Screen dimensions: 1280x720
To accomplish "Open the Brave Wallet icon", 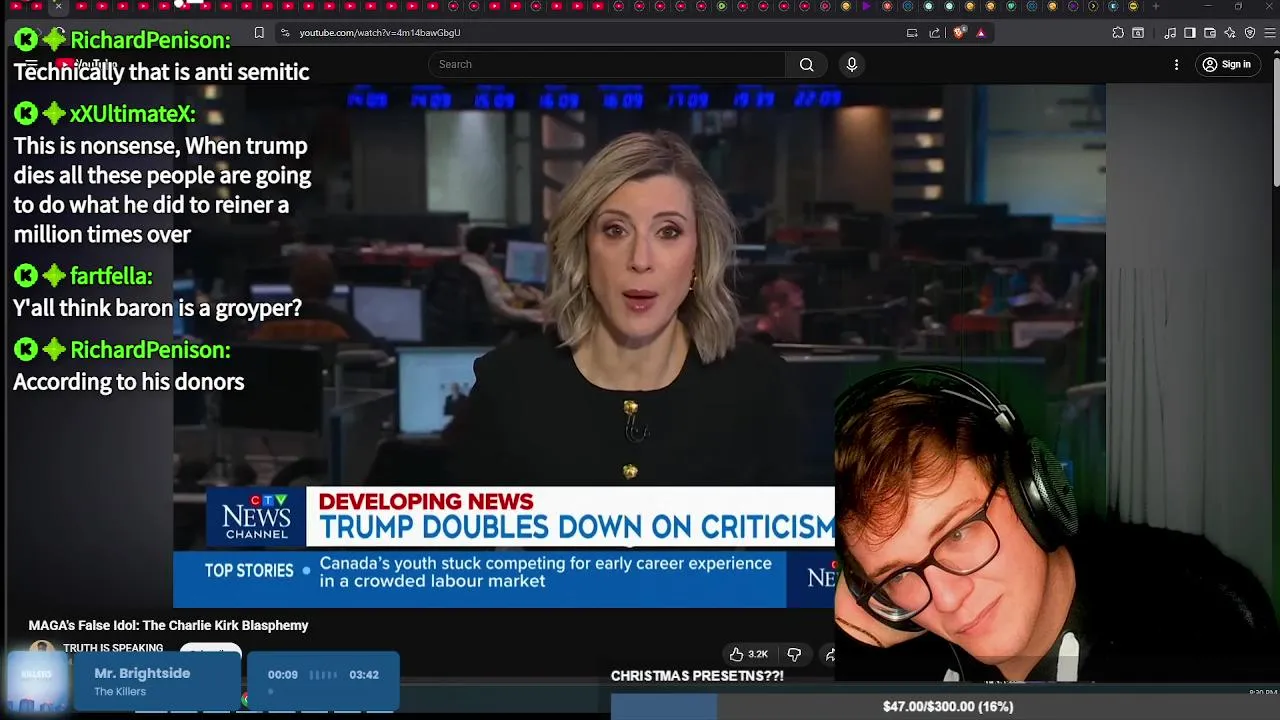I will coord(1210,33).
